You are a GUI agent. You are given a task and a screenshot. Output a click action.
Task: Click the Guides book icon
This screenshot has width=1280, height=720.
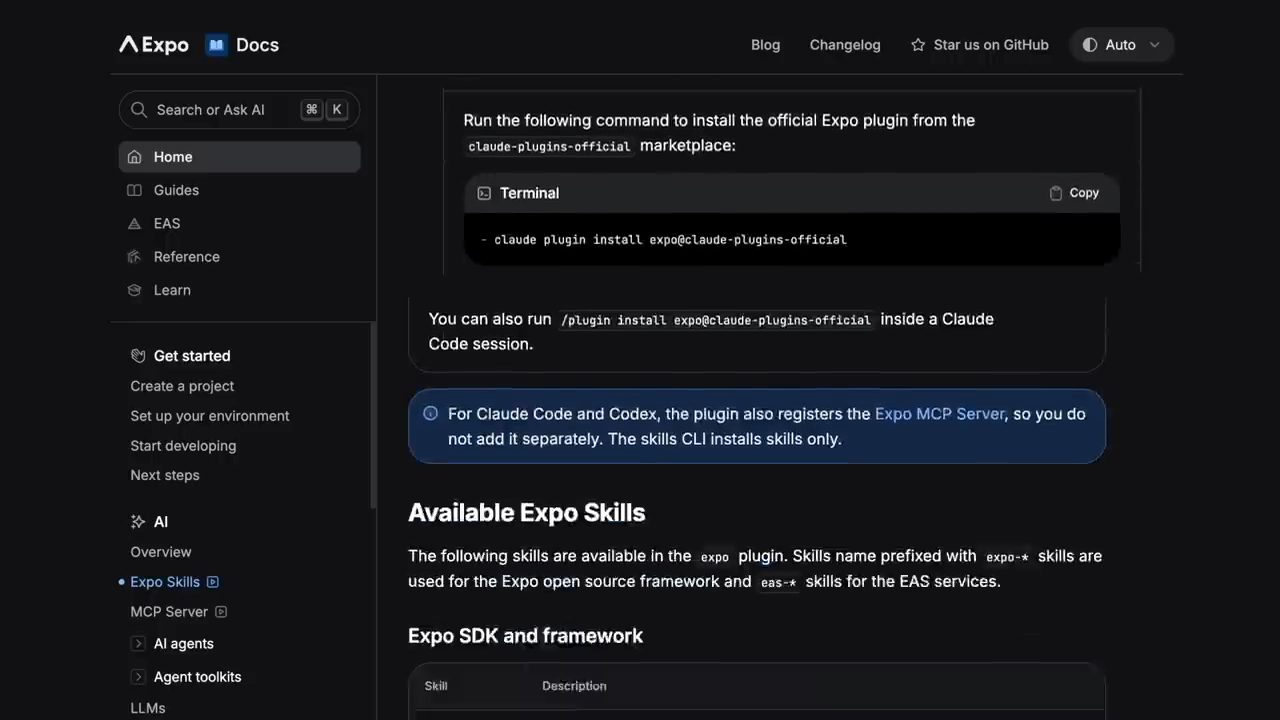click(135, 190)
